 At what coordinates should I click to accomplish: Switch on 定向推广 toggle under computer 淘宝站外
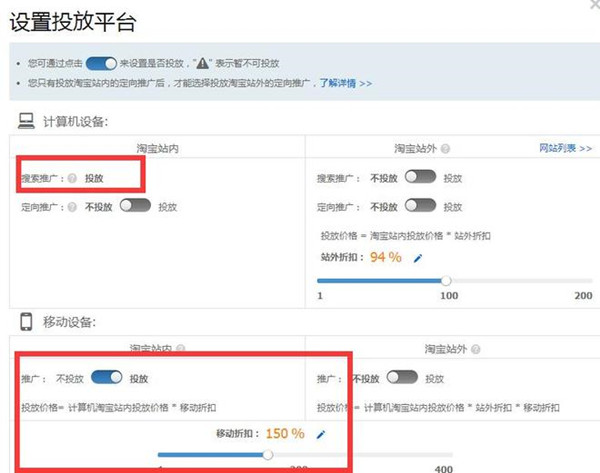click(x=420, y=206)
